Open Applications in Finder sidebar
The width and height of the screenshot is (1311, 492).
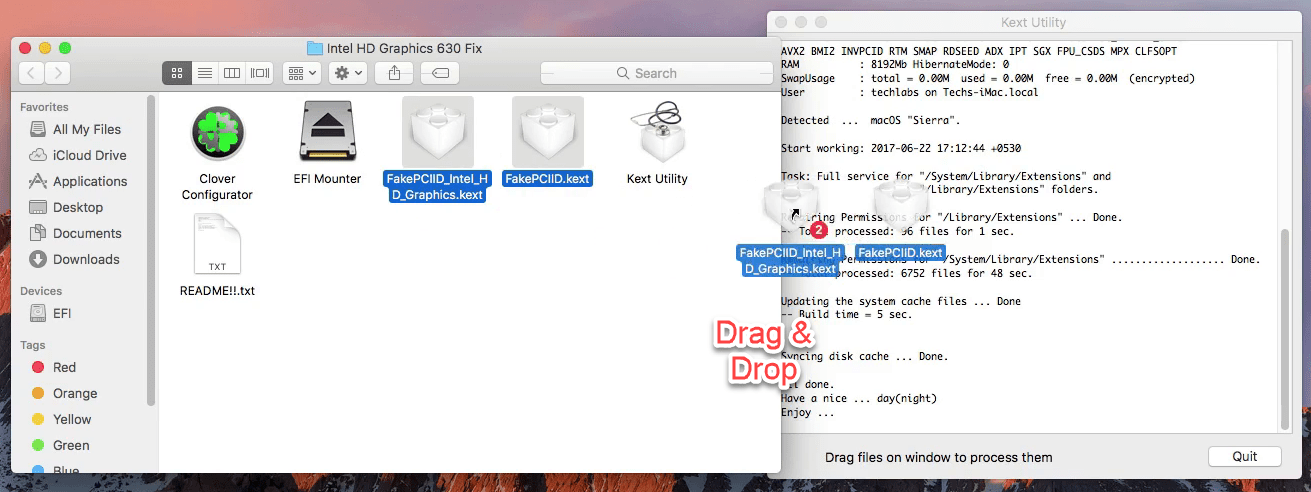(x=79, y=181)
